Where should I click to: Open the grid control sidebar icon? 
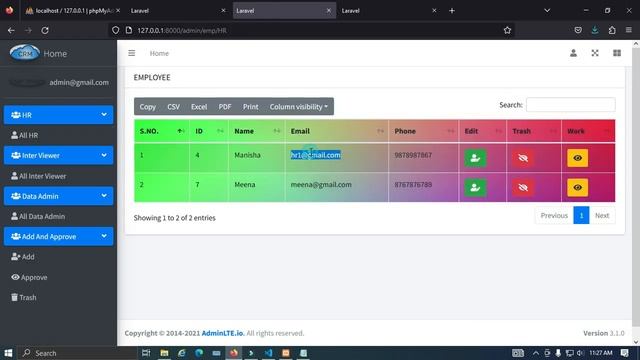[x=617, y=53]
